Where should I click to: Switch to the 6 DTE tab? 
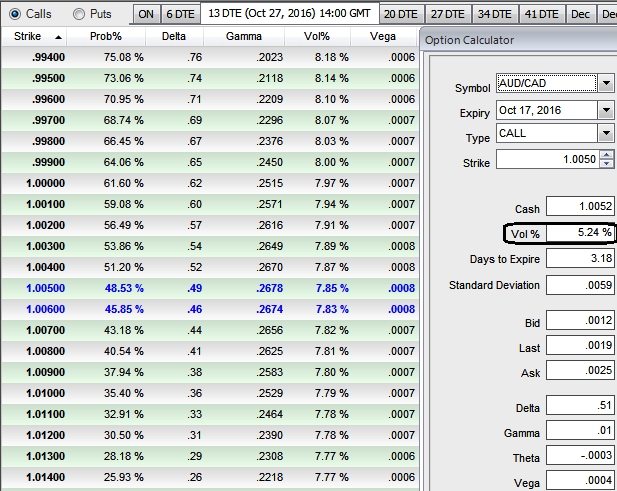point(180,14)
